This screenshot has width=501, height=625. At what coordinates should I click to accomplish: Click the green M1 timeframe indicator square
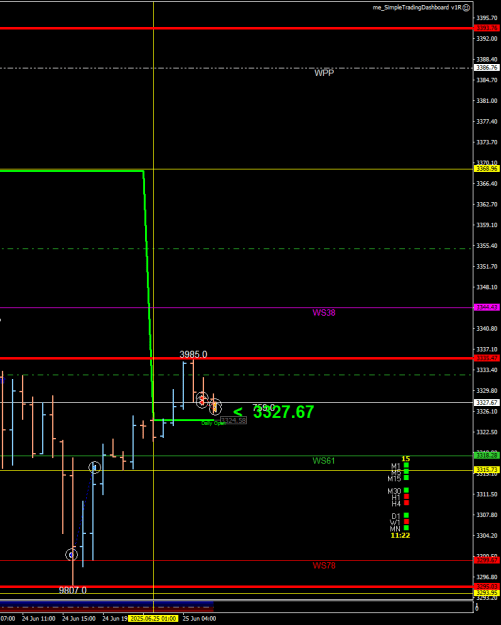(x=406, y=465)
